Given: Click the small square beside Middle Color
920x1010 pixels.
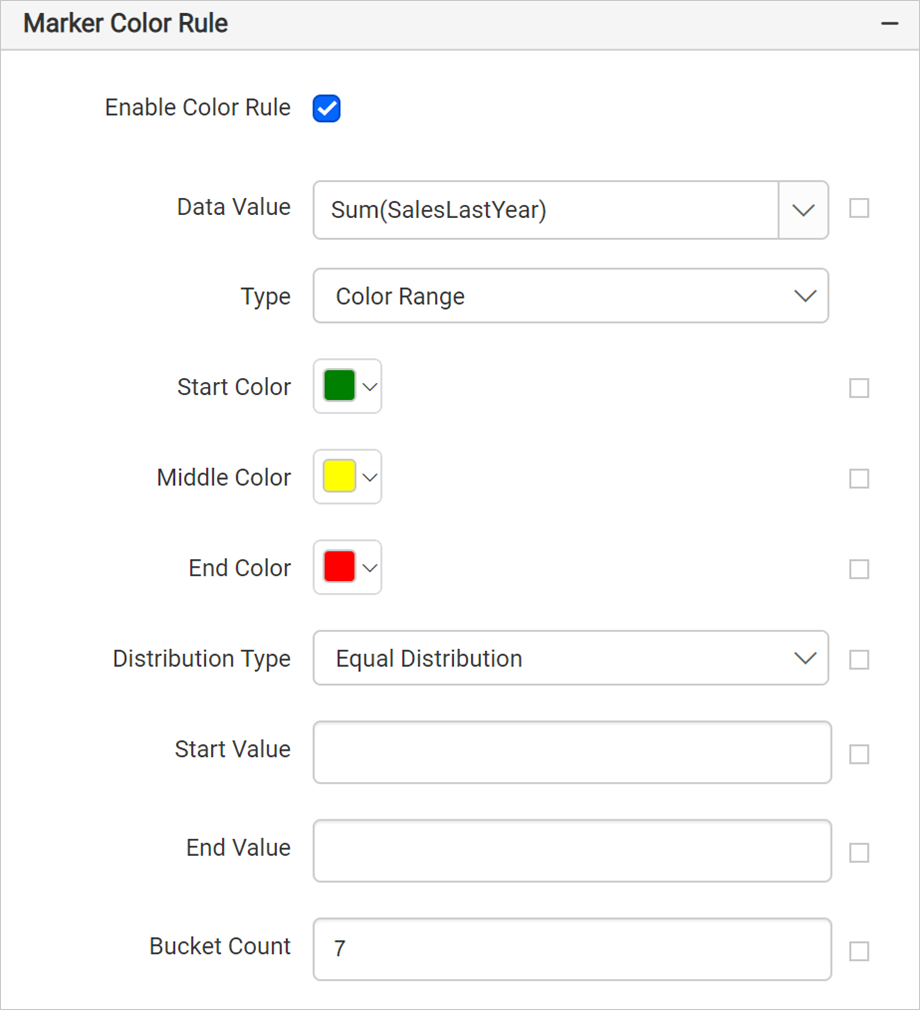Looking at the screenshot, I should (x=859, y=479).
